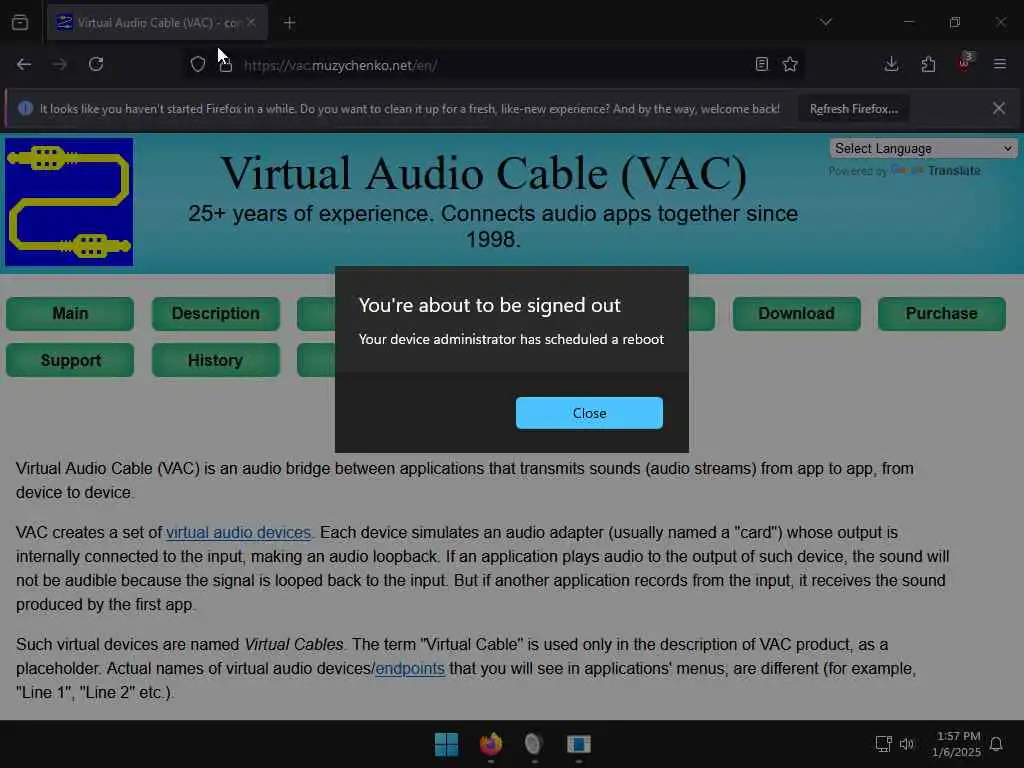1024x768 pixels.
Task: Open the Support navigation page
Action: click(70, 360)
